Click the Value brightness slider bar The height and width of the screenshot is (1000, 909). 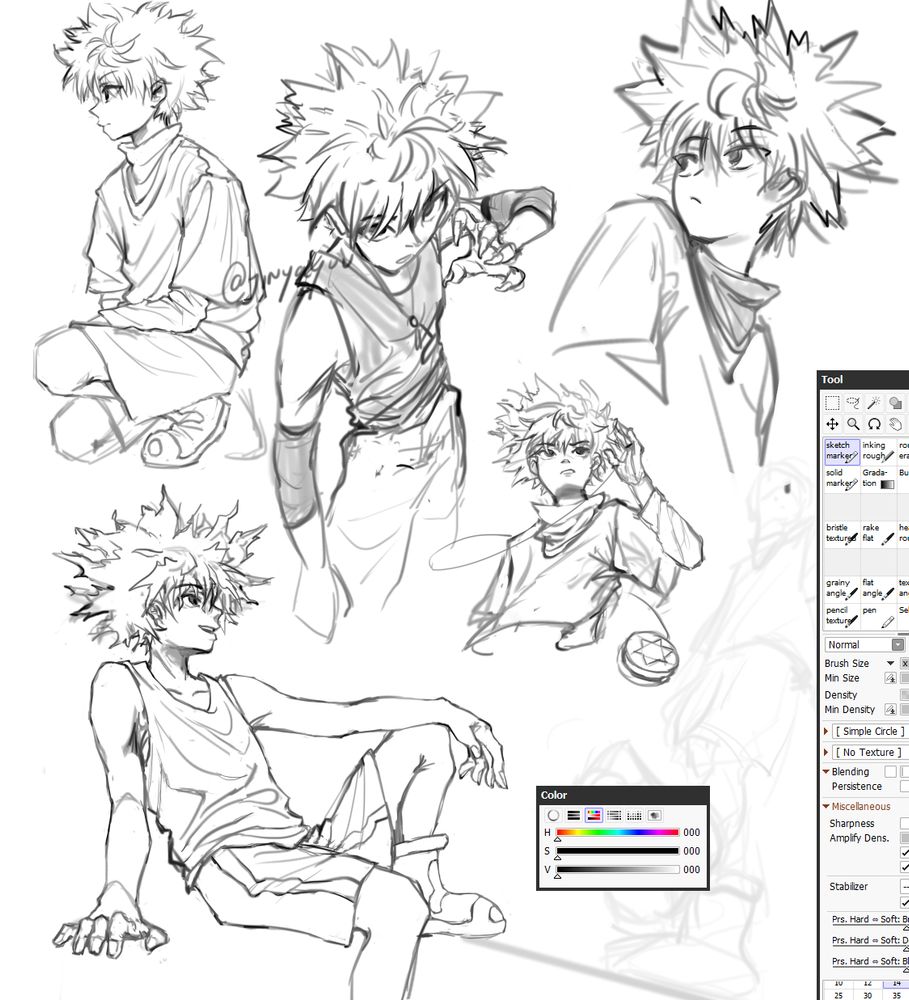617,869
